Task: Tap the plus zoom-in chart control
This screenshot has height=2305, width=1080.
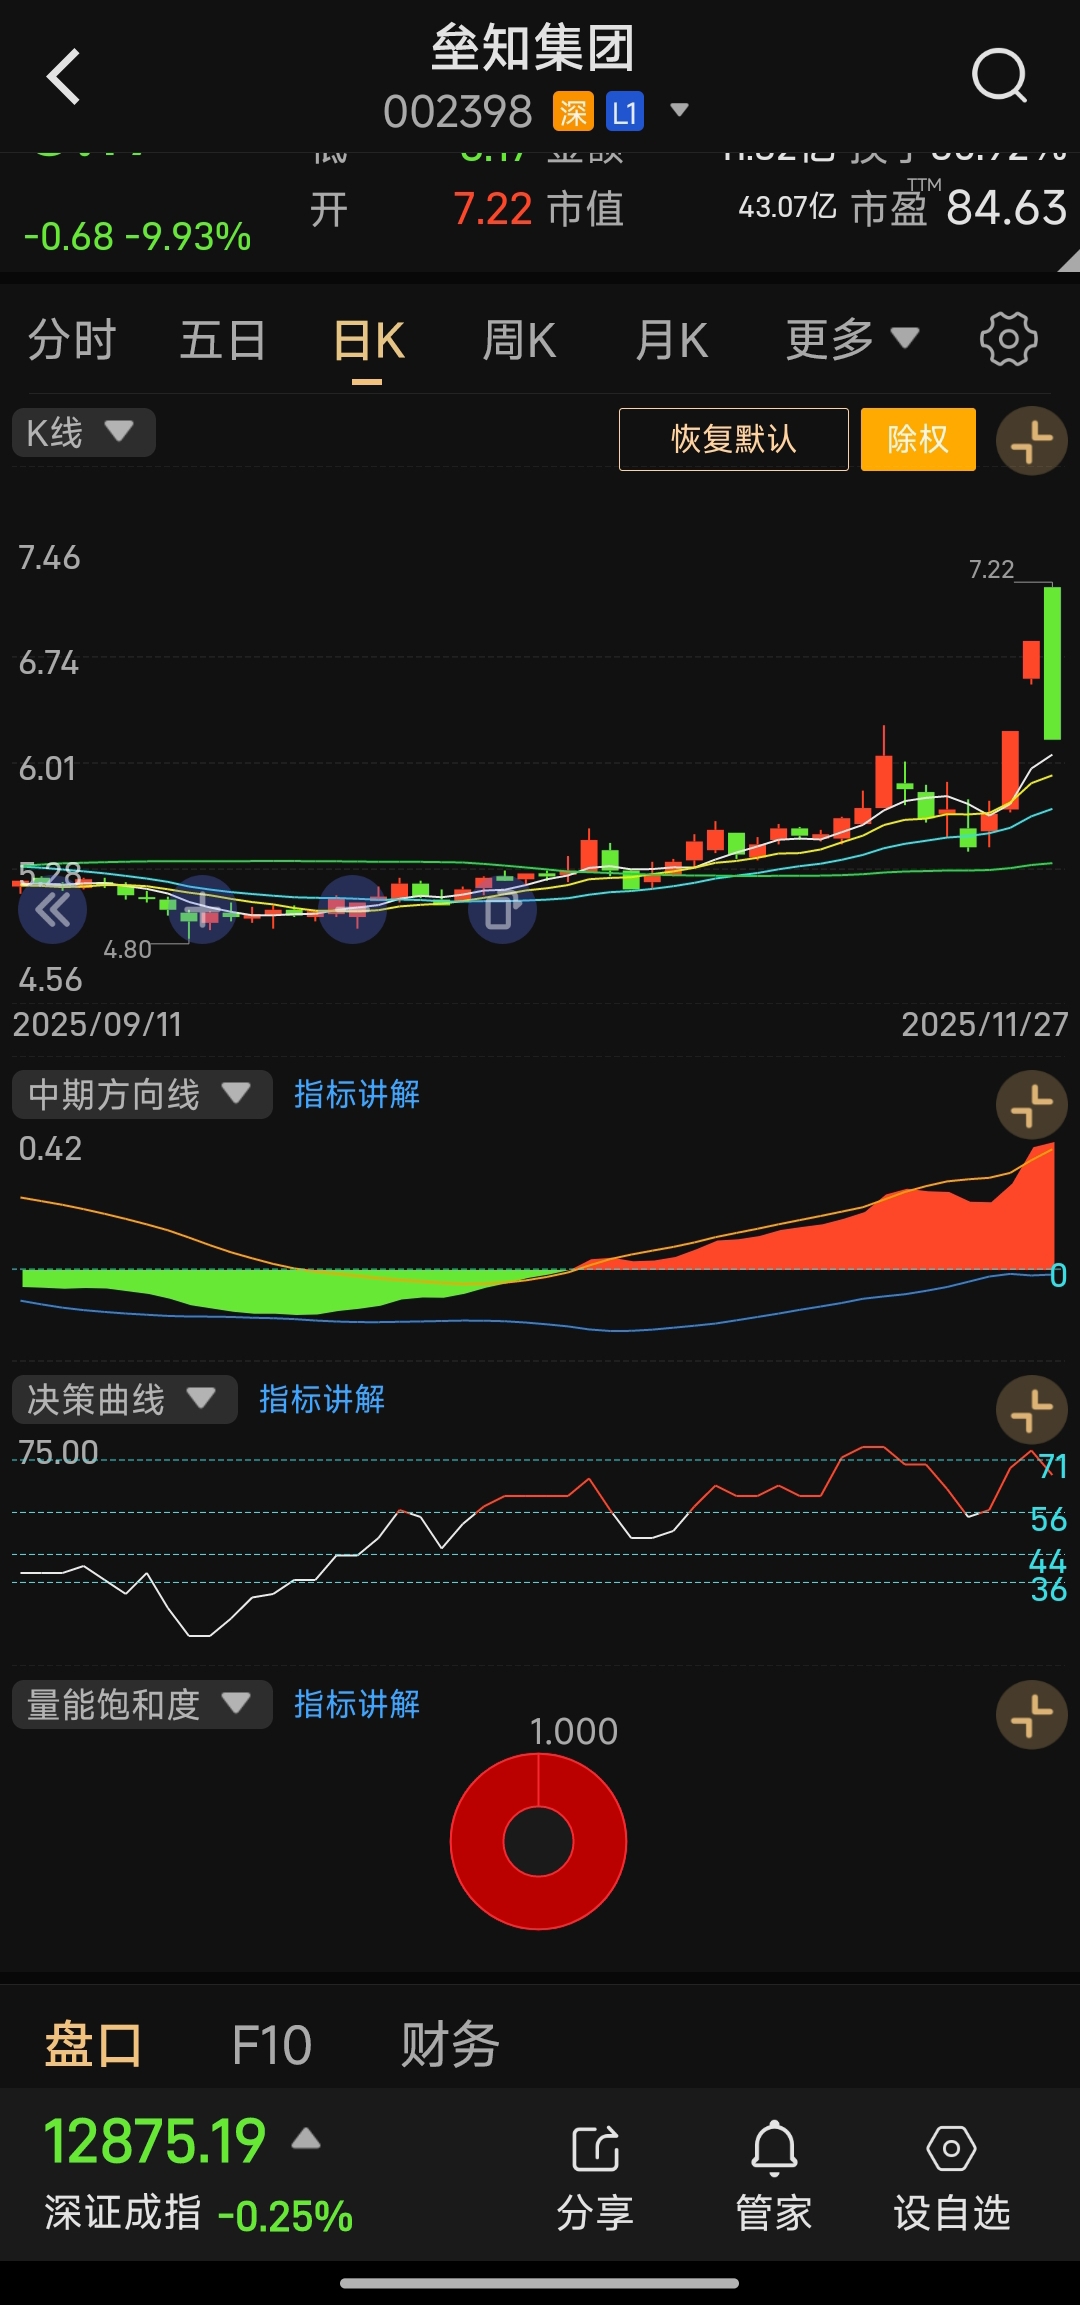Action: pyautogui.click(x=202, y=910)
